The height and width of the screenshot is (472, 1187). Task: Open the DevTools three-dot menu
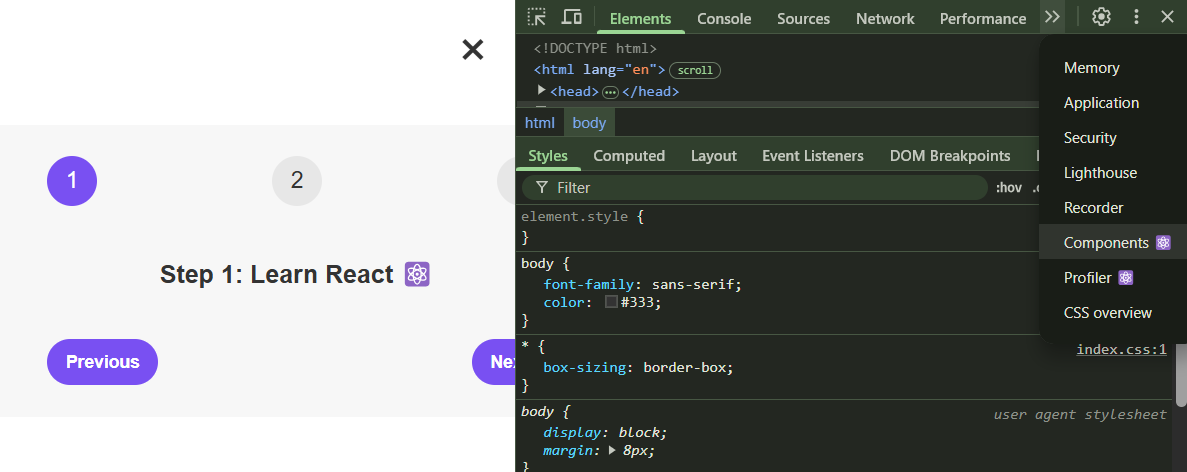(1136, 17)
